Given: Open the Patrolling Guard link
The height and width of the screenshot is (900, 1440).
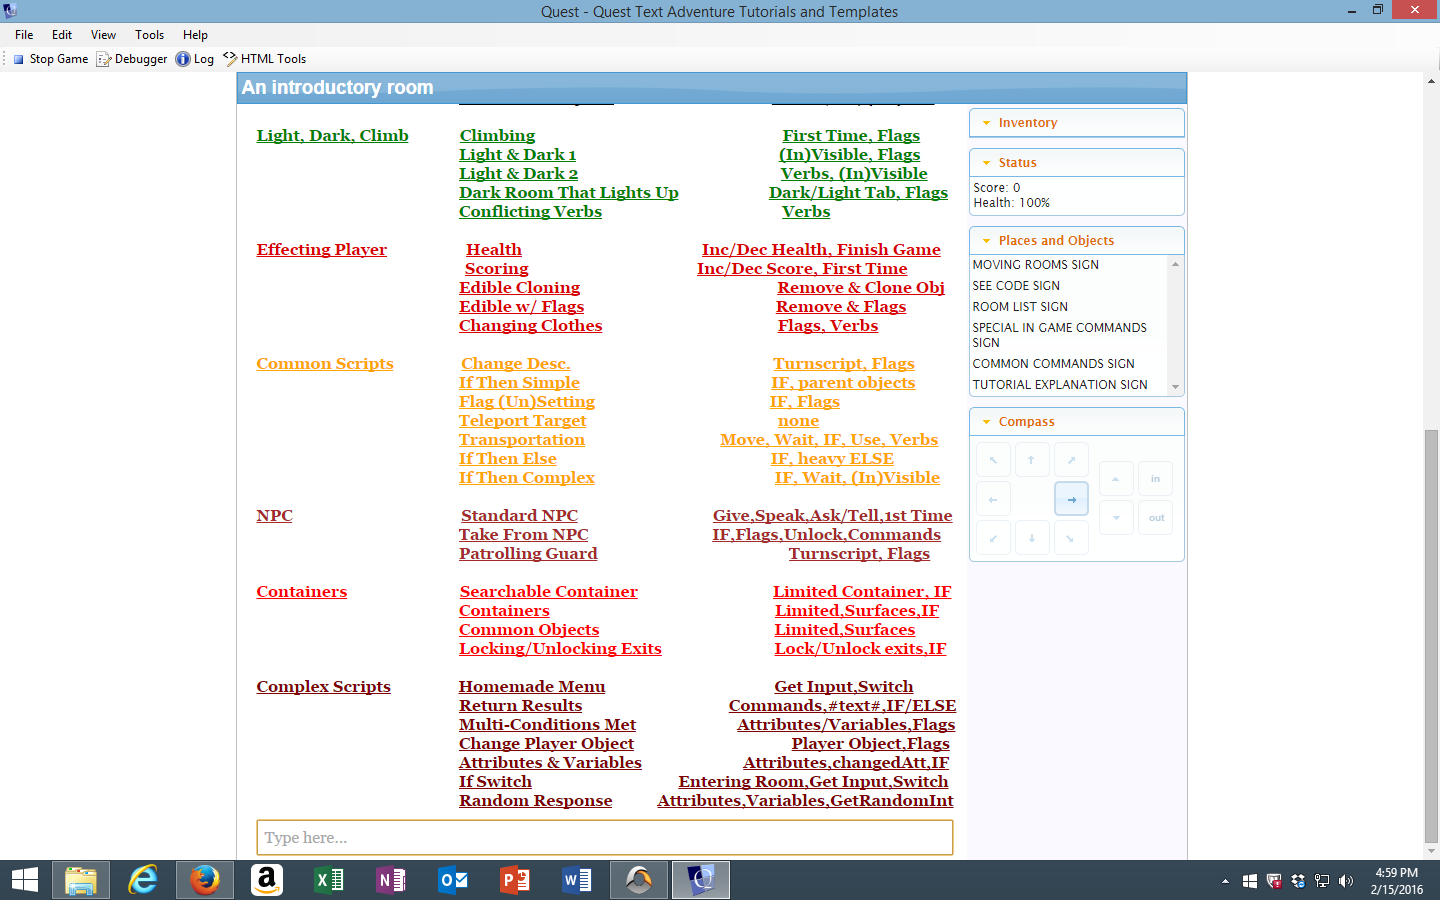Looking at the screenshot, I should click(528, 554).
